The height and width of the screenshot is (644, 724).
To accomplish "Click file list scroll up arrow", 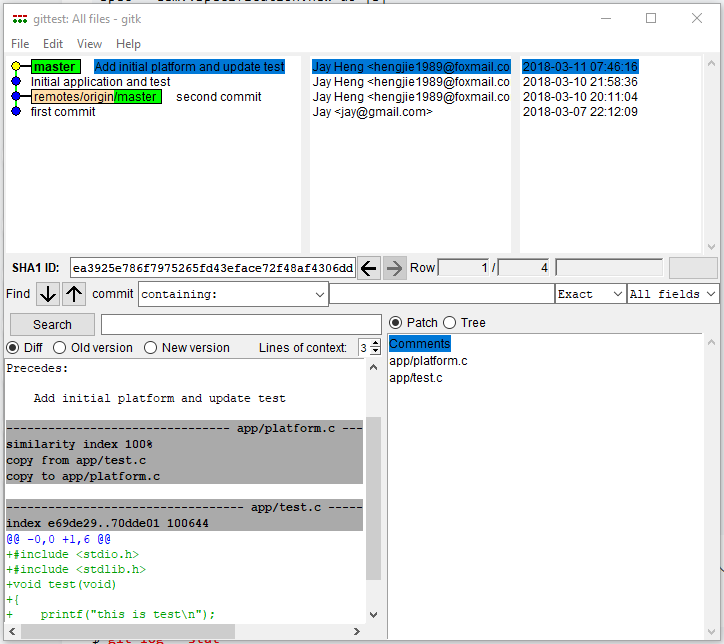I will click(x=711, y=342).
